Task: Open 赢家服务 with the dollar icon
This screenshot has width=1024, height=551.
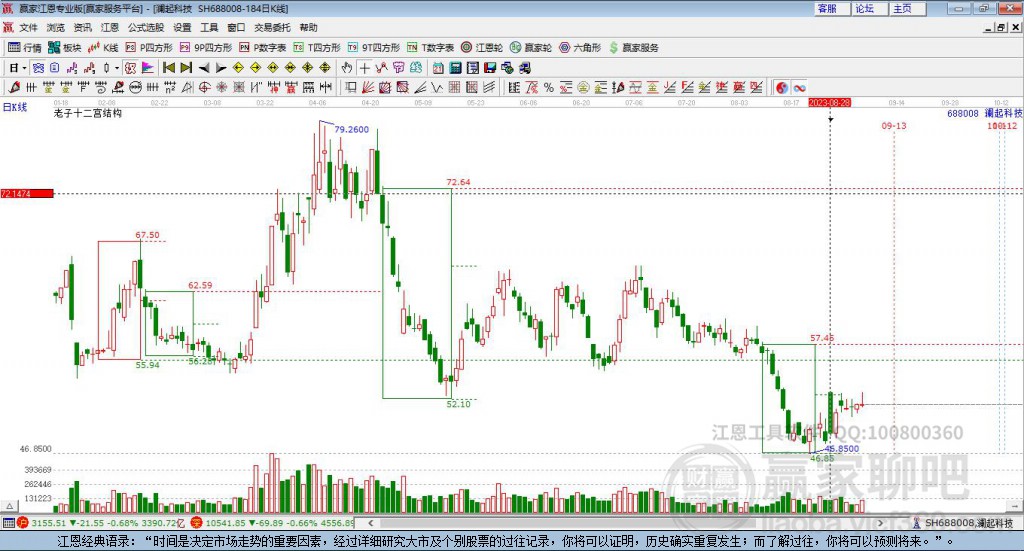Action: coord(633,48)
